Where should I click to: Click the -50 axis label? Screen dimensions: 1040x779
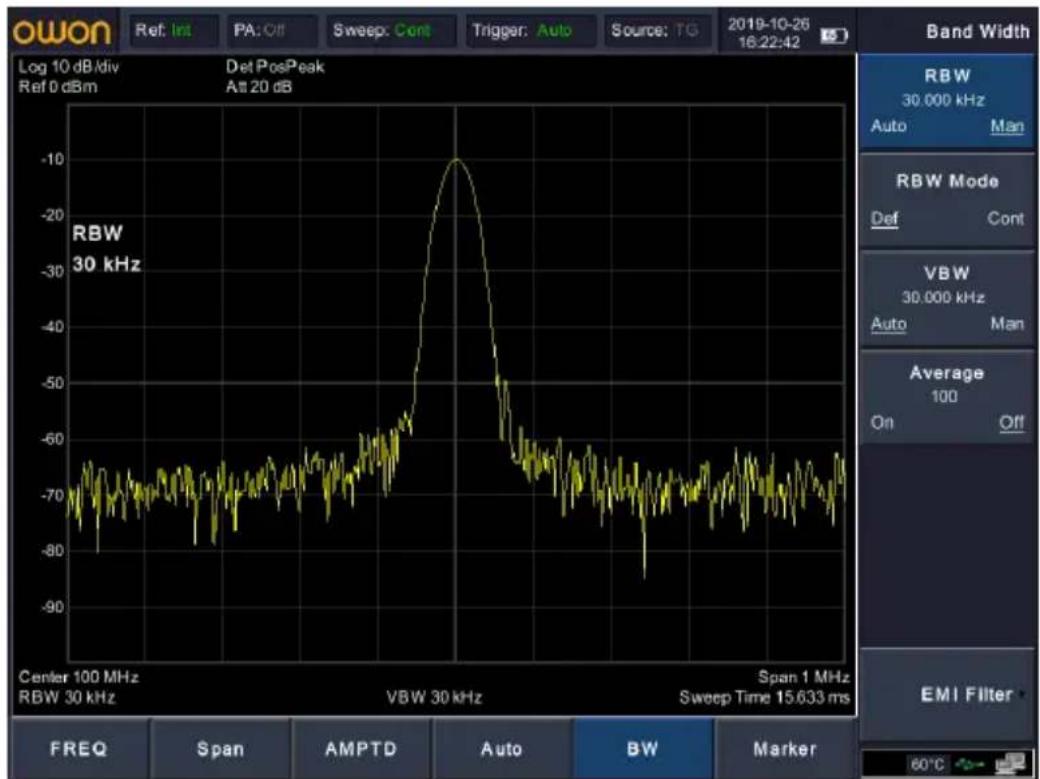[x=52, y=383]
